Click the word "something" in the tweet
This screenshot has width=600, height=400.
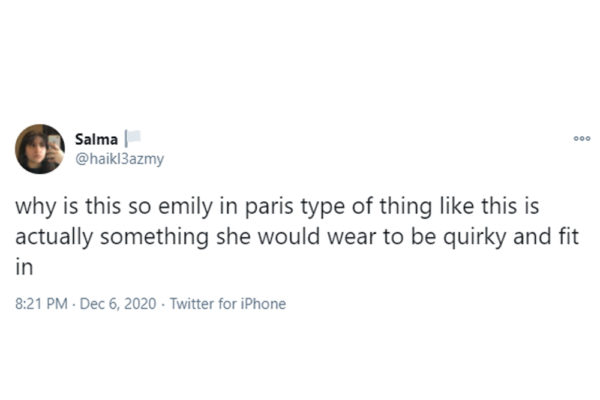click(x=155, y=238)
